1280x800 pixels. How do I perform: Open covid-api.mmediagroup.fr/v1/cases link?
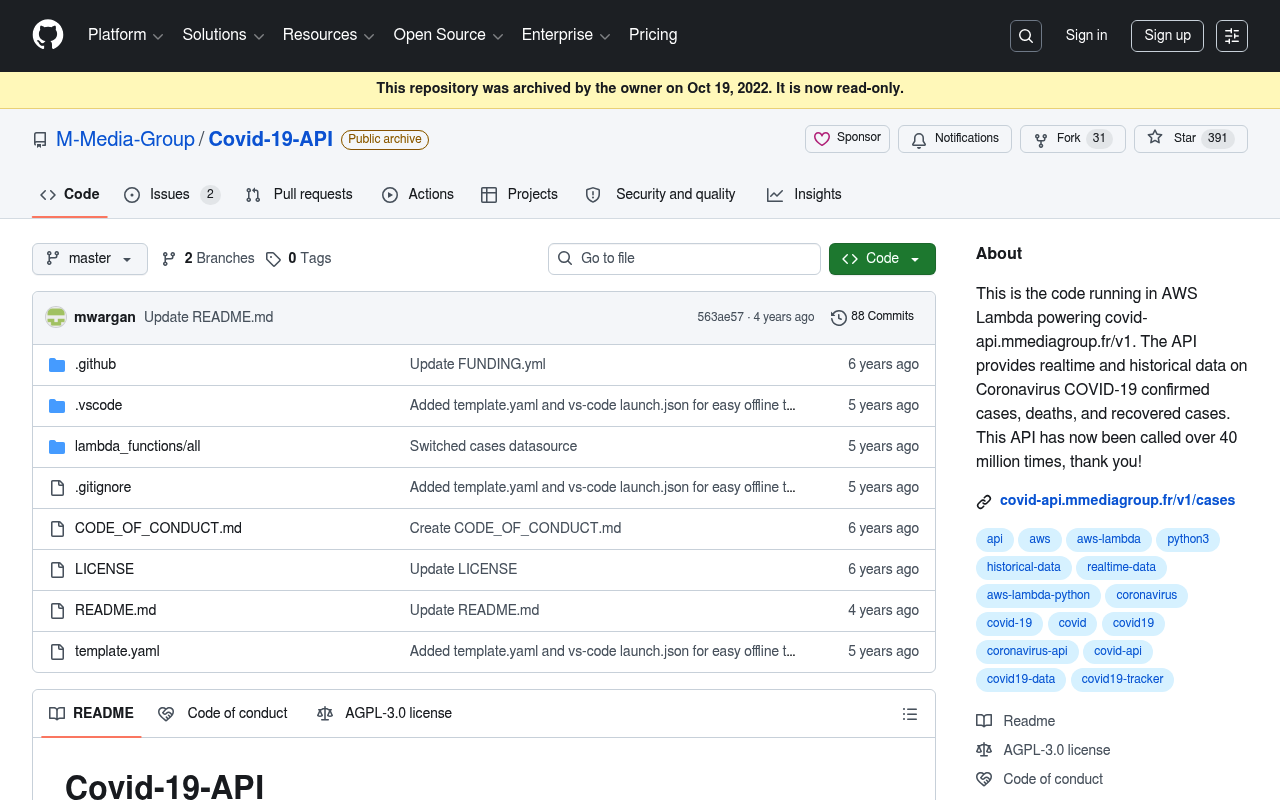tap(1117, 501)
